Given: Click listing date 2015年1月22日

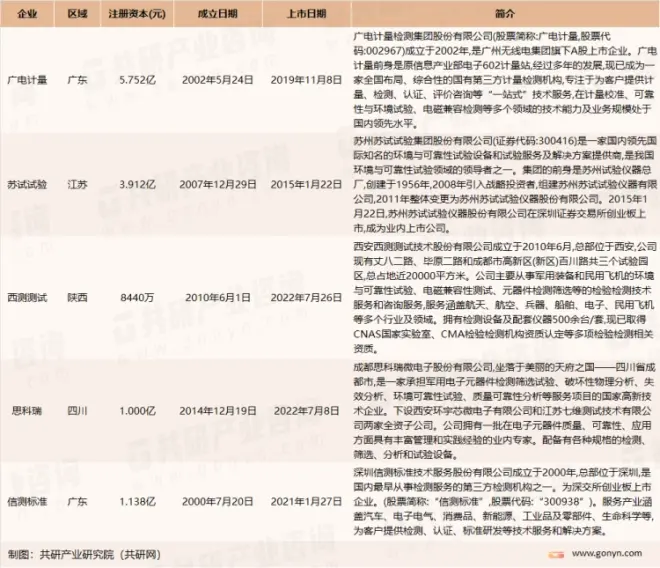Looking at the screenshot, I should pos(306,184).
